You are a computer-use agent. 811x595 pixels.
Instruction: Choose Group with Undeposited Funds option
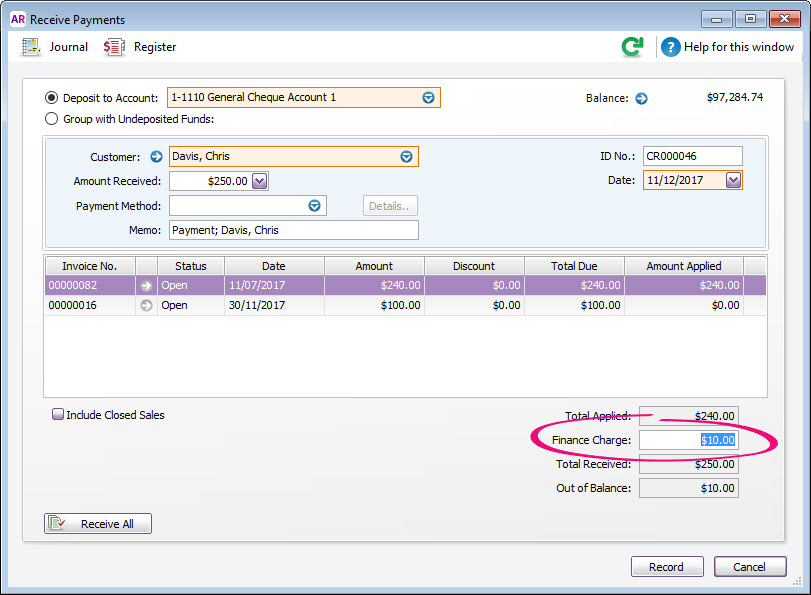coord(52,119)
